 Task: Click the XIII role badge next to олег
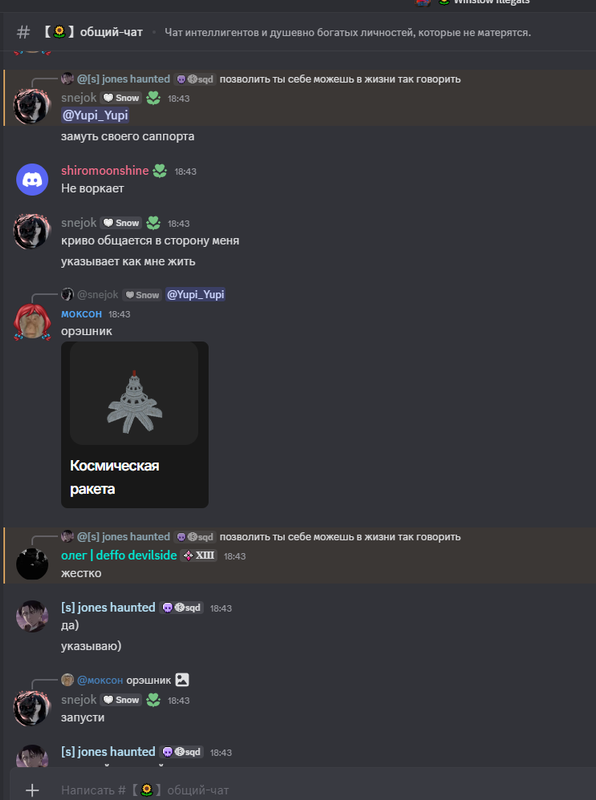click(199, 556)
